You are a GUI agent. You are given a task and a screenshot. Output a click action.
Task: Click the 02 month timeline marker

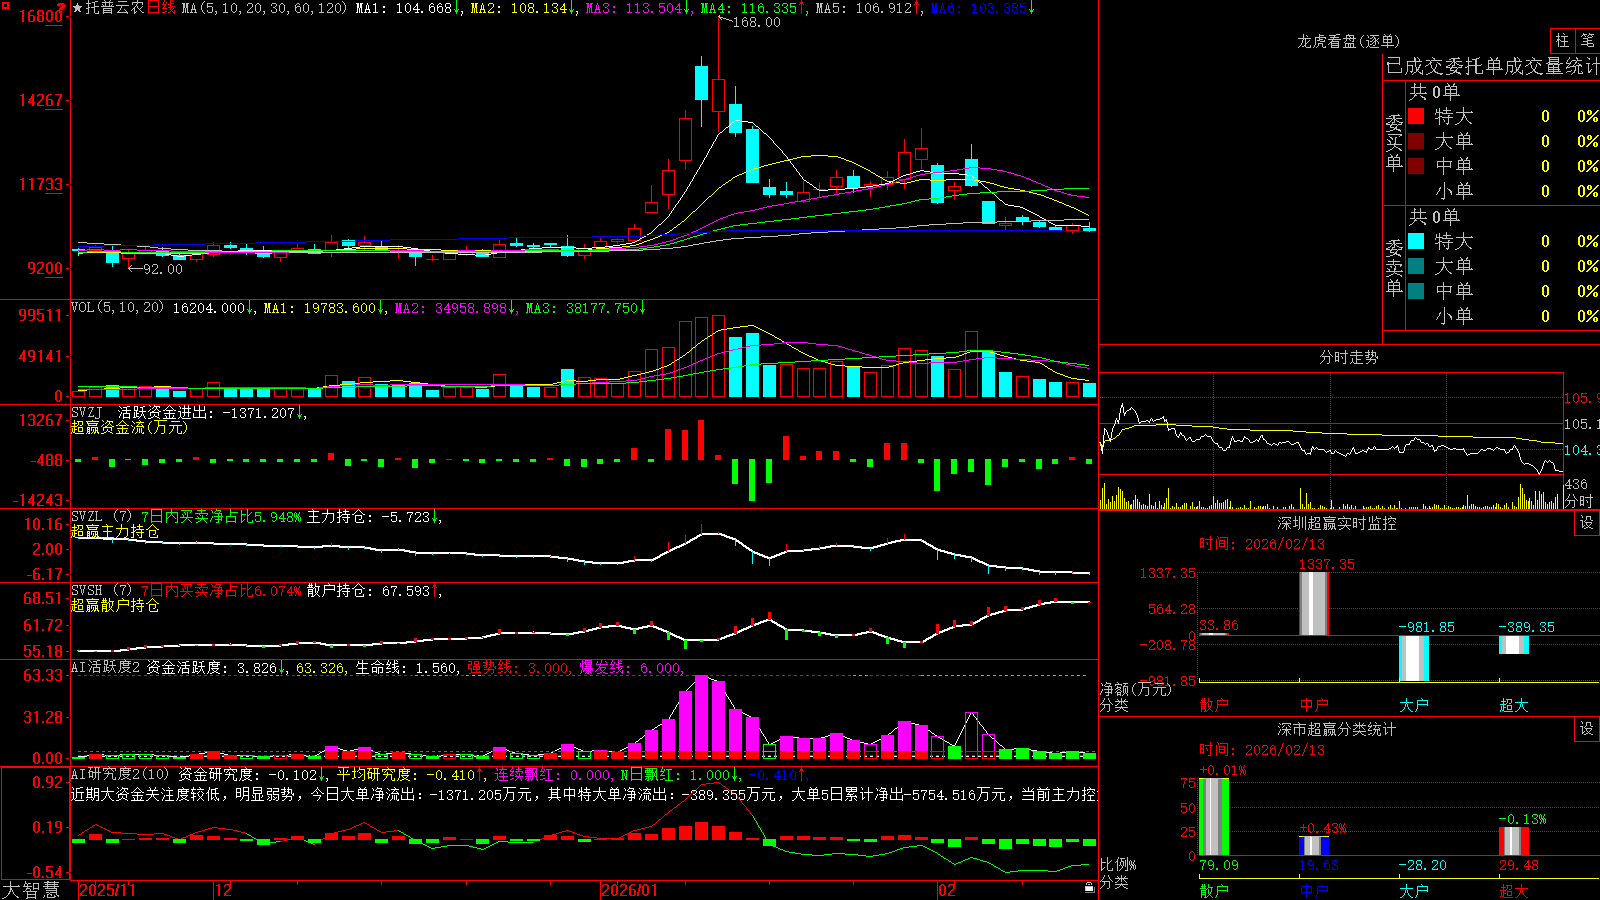(x=947, y=890)
